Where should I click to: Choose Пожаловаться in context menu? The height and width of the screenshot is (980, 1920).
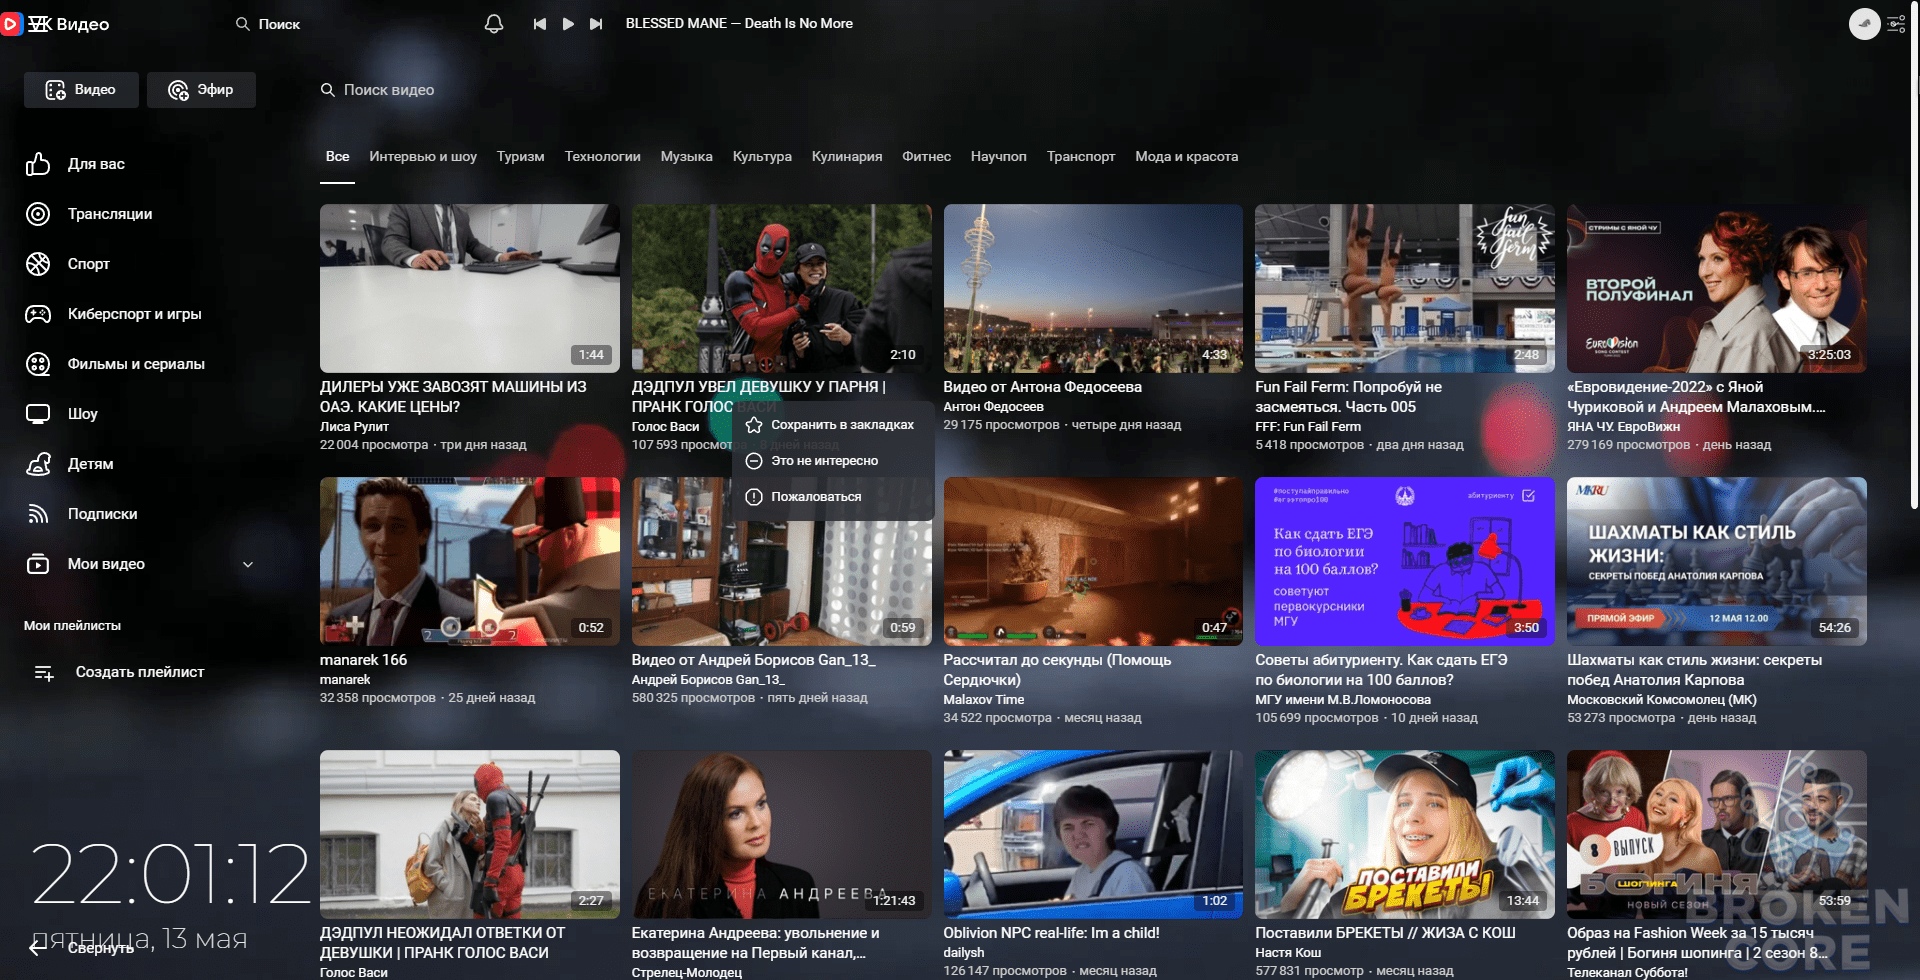click(833, 497)
